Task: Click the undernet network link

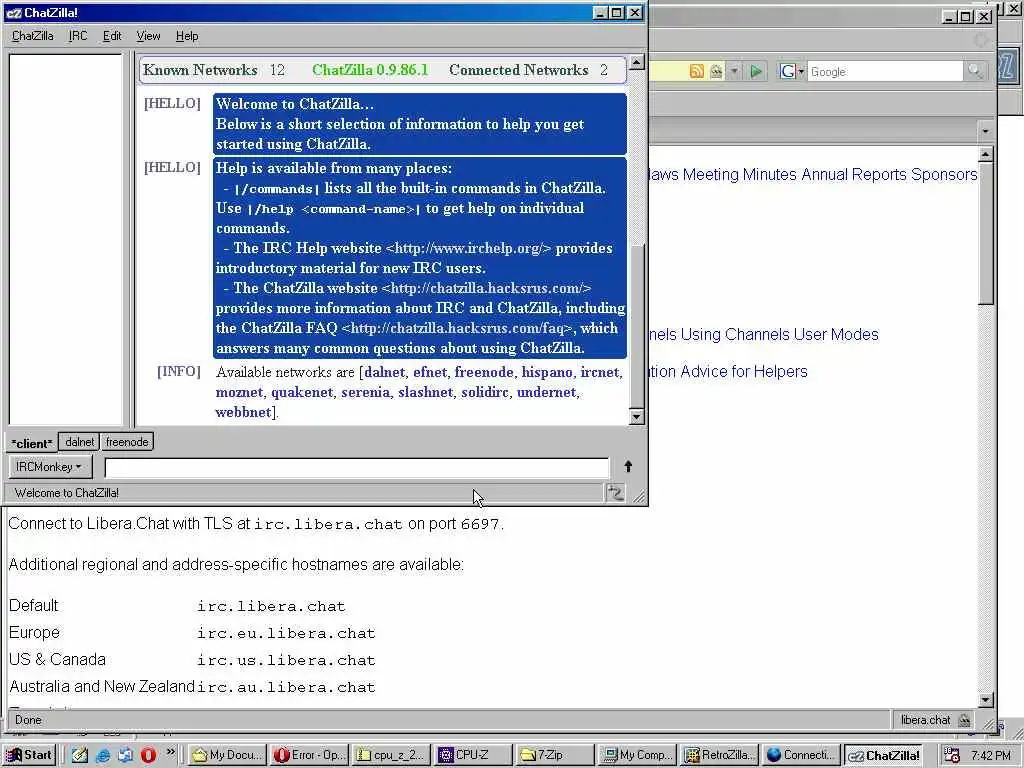Action: tap(547, 392)
